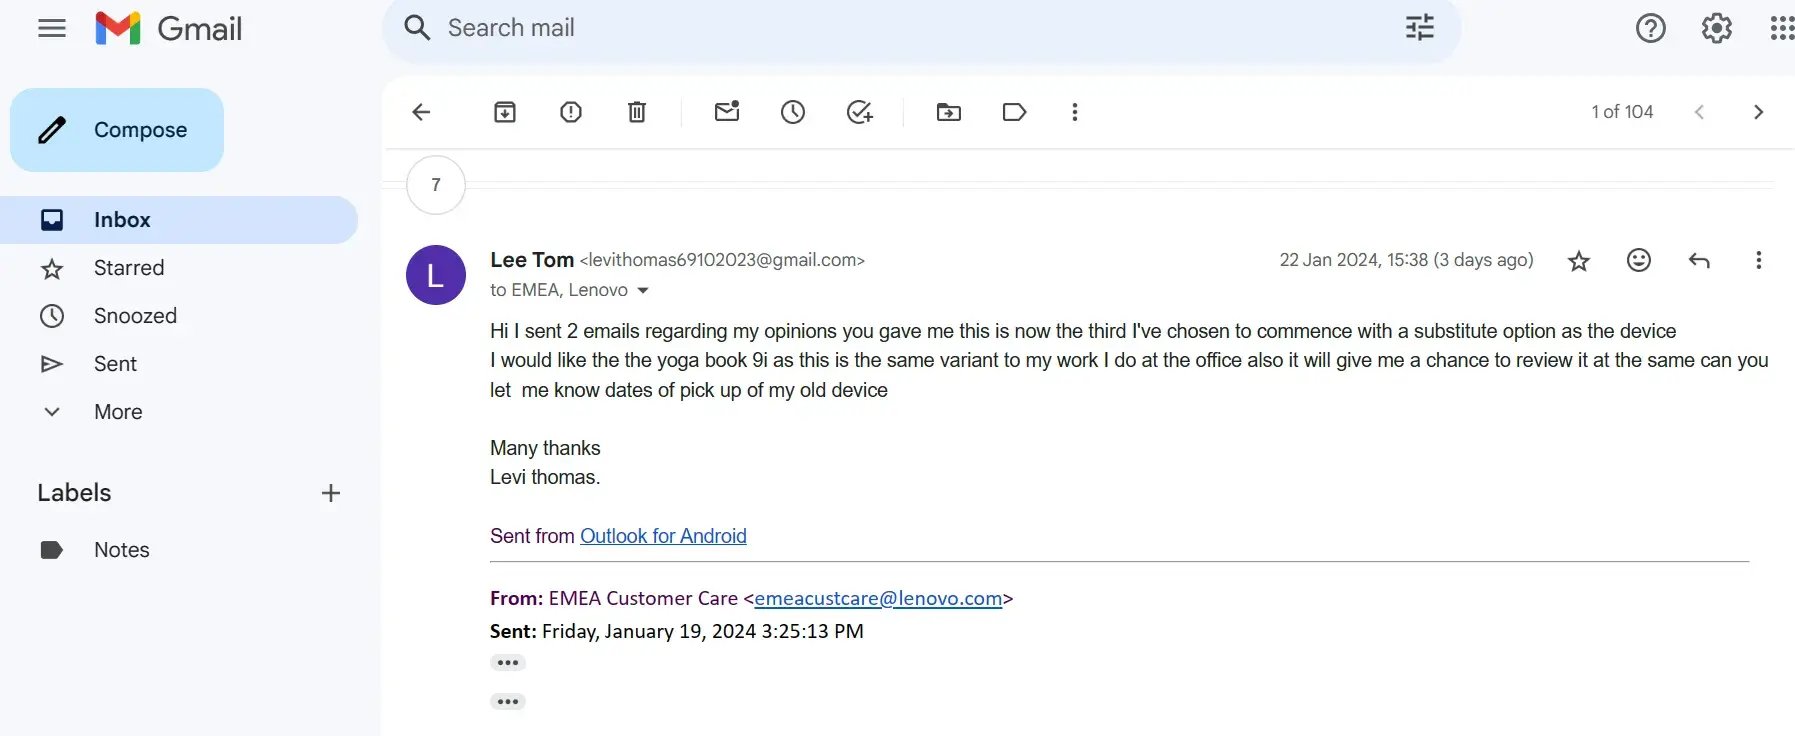Add an emoji reaction to the message
1795x736 pixels.
click(1639, 261)
